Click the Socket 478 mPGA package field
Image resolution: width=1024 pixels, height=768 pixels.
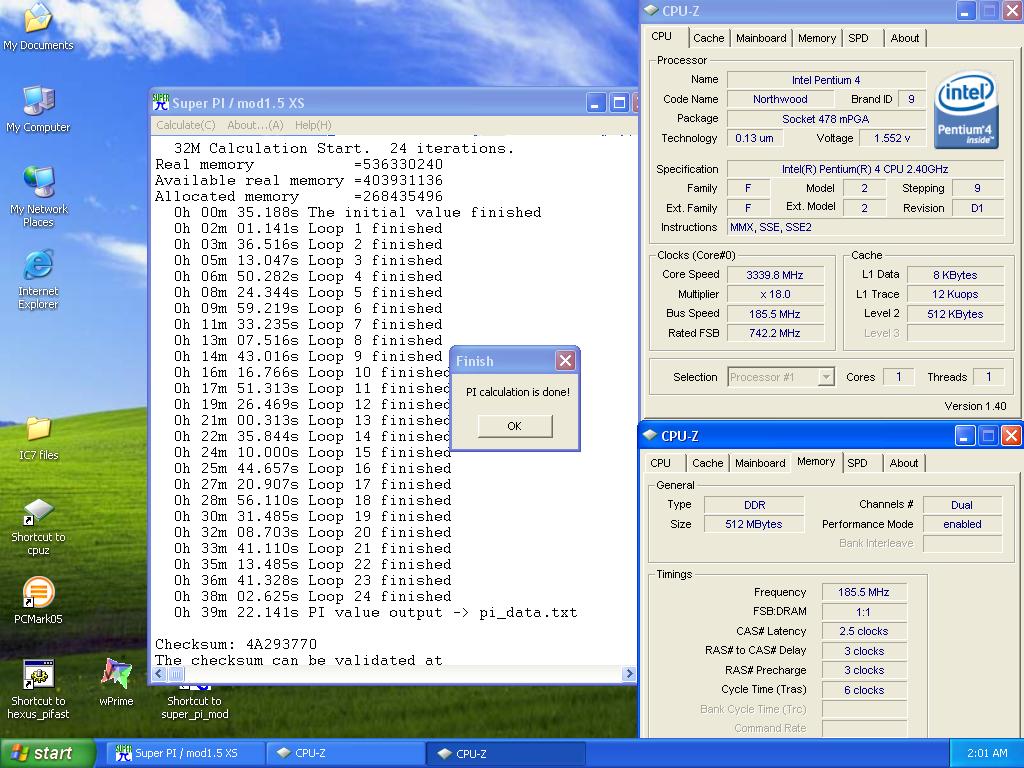click(x=826, y=119)
